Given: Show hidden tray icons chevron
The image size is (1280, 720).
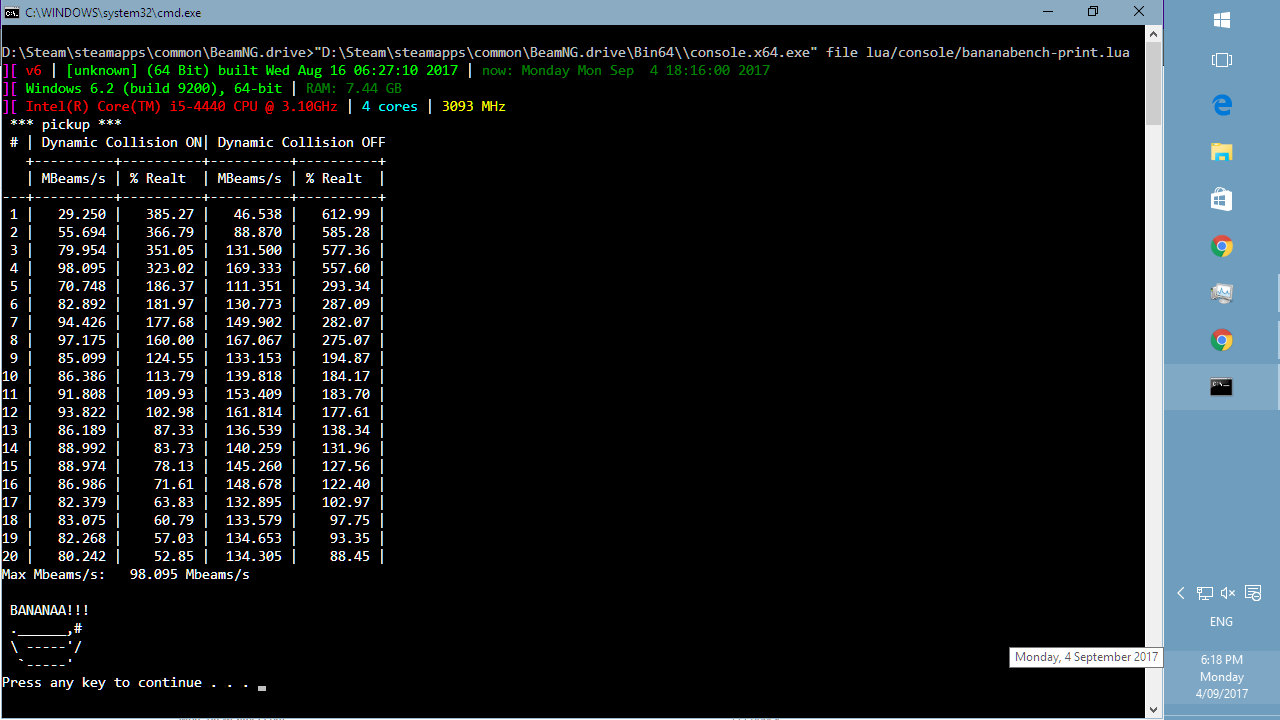Looking at the screenshot, I should pyautogui.click(x=1181, y=593).
